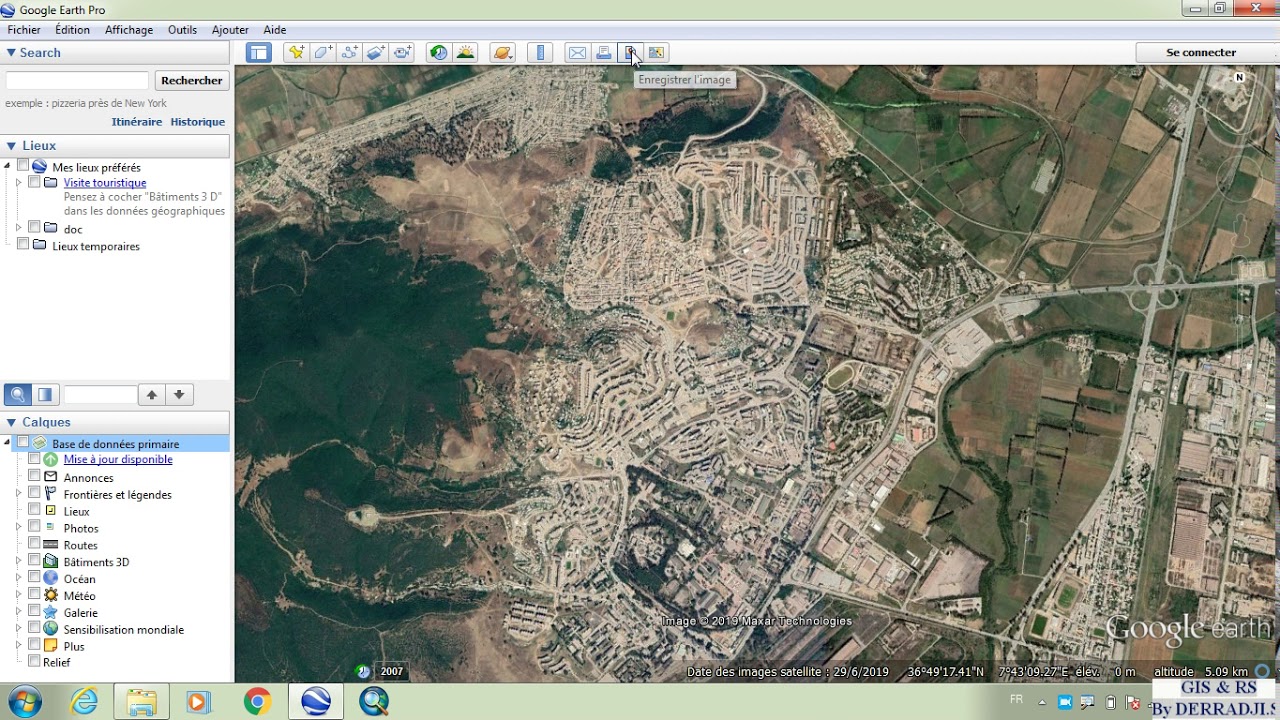Open the Outils menu
This screenshot has width=1280, height=720.
tap(182, 30)
